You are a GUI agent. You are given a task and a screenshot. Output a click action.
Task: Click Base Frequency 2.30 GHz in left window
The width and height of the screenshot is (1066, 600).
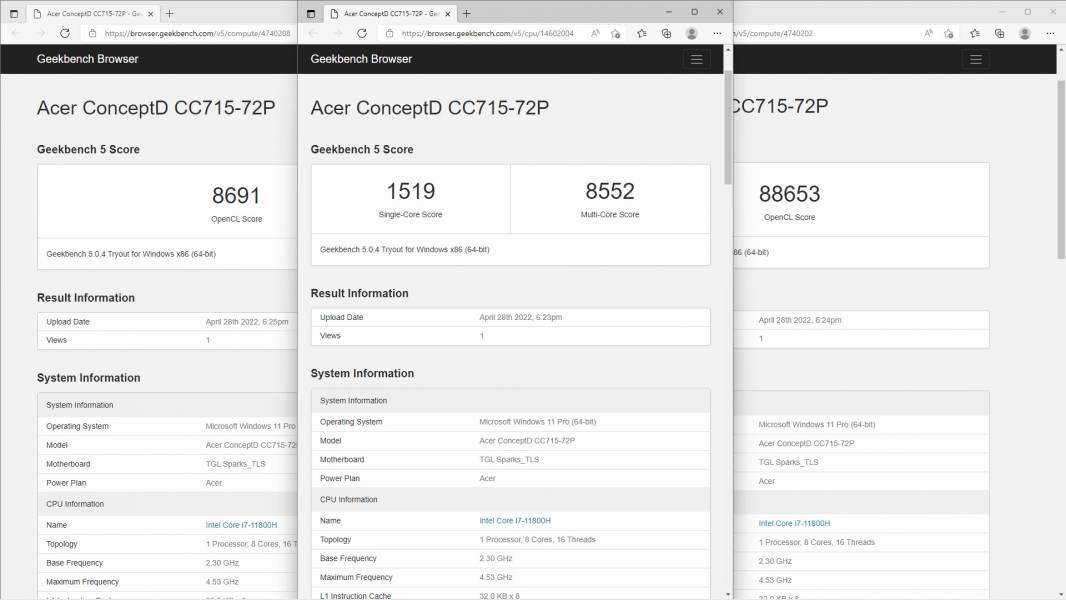click(222, 563)
